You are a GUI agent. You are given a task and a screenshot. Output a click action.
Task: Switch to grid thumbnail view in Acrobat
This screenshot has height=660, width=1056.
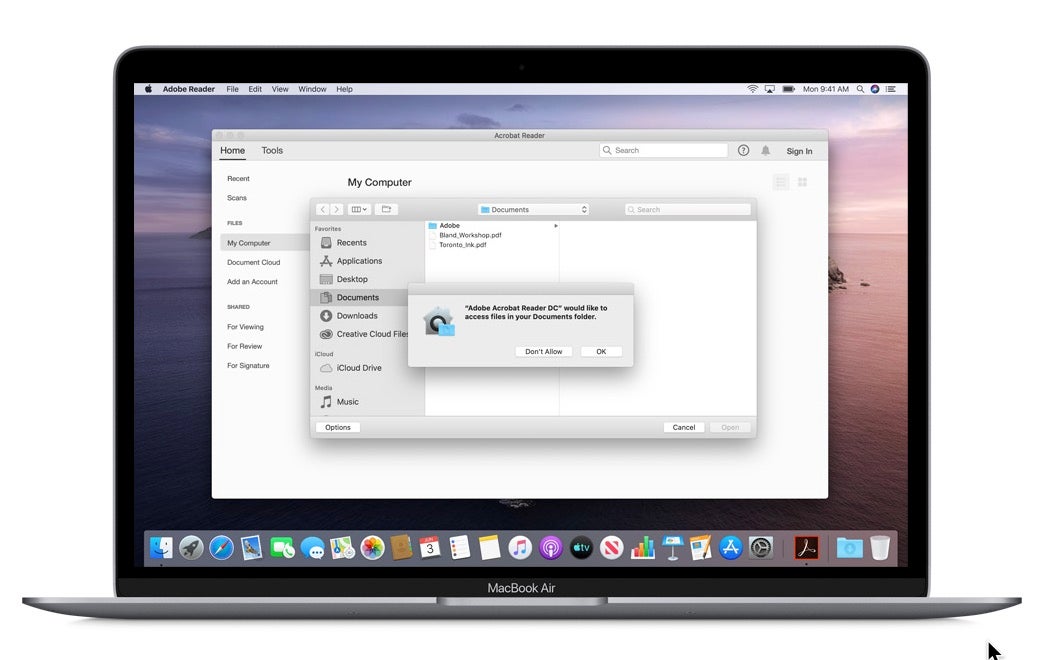(x=802, y=182)
